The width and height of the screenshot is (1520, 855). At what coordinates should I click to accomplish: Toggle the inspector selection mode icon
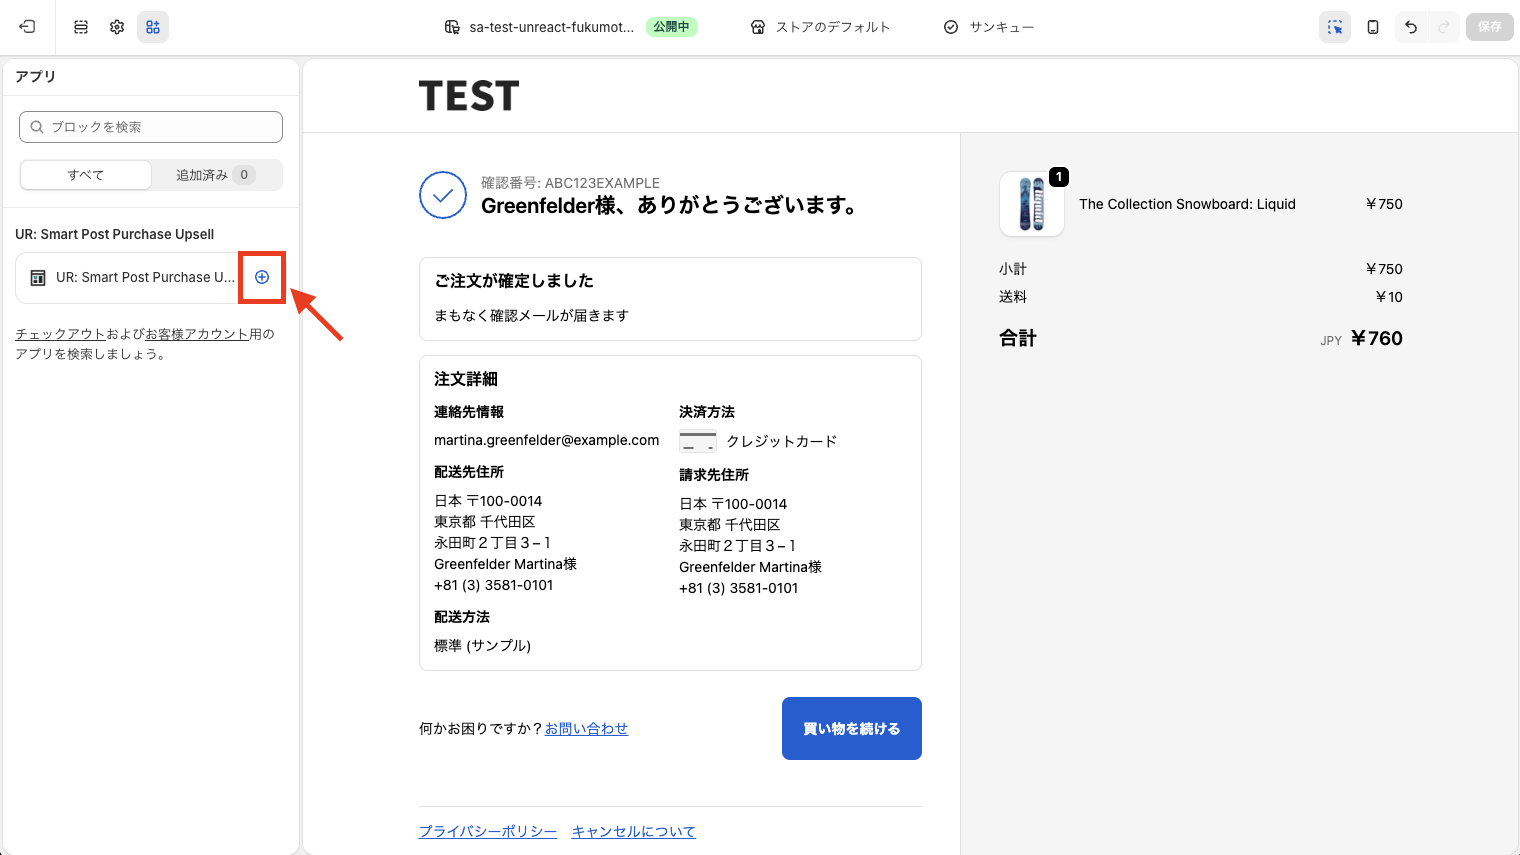pos(1335,27)
